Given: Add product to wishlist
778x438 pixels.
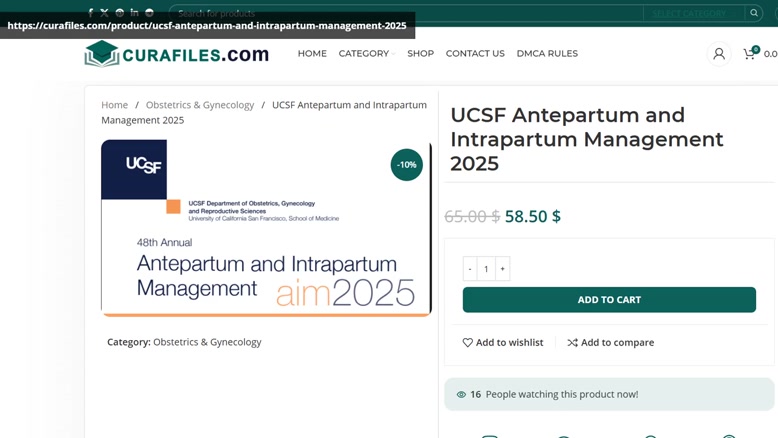Looking at the screenshot, I should point(503,342).
